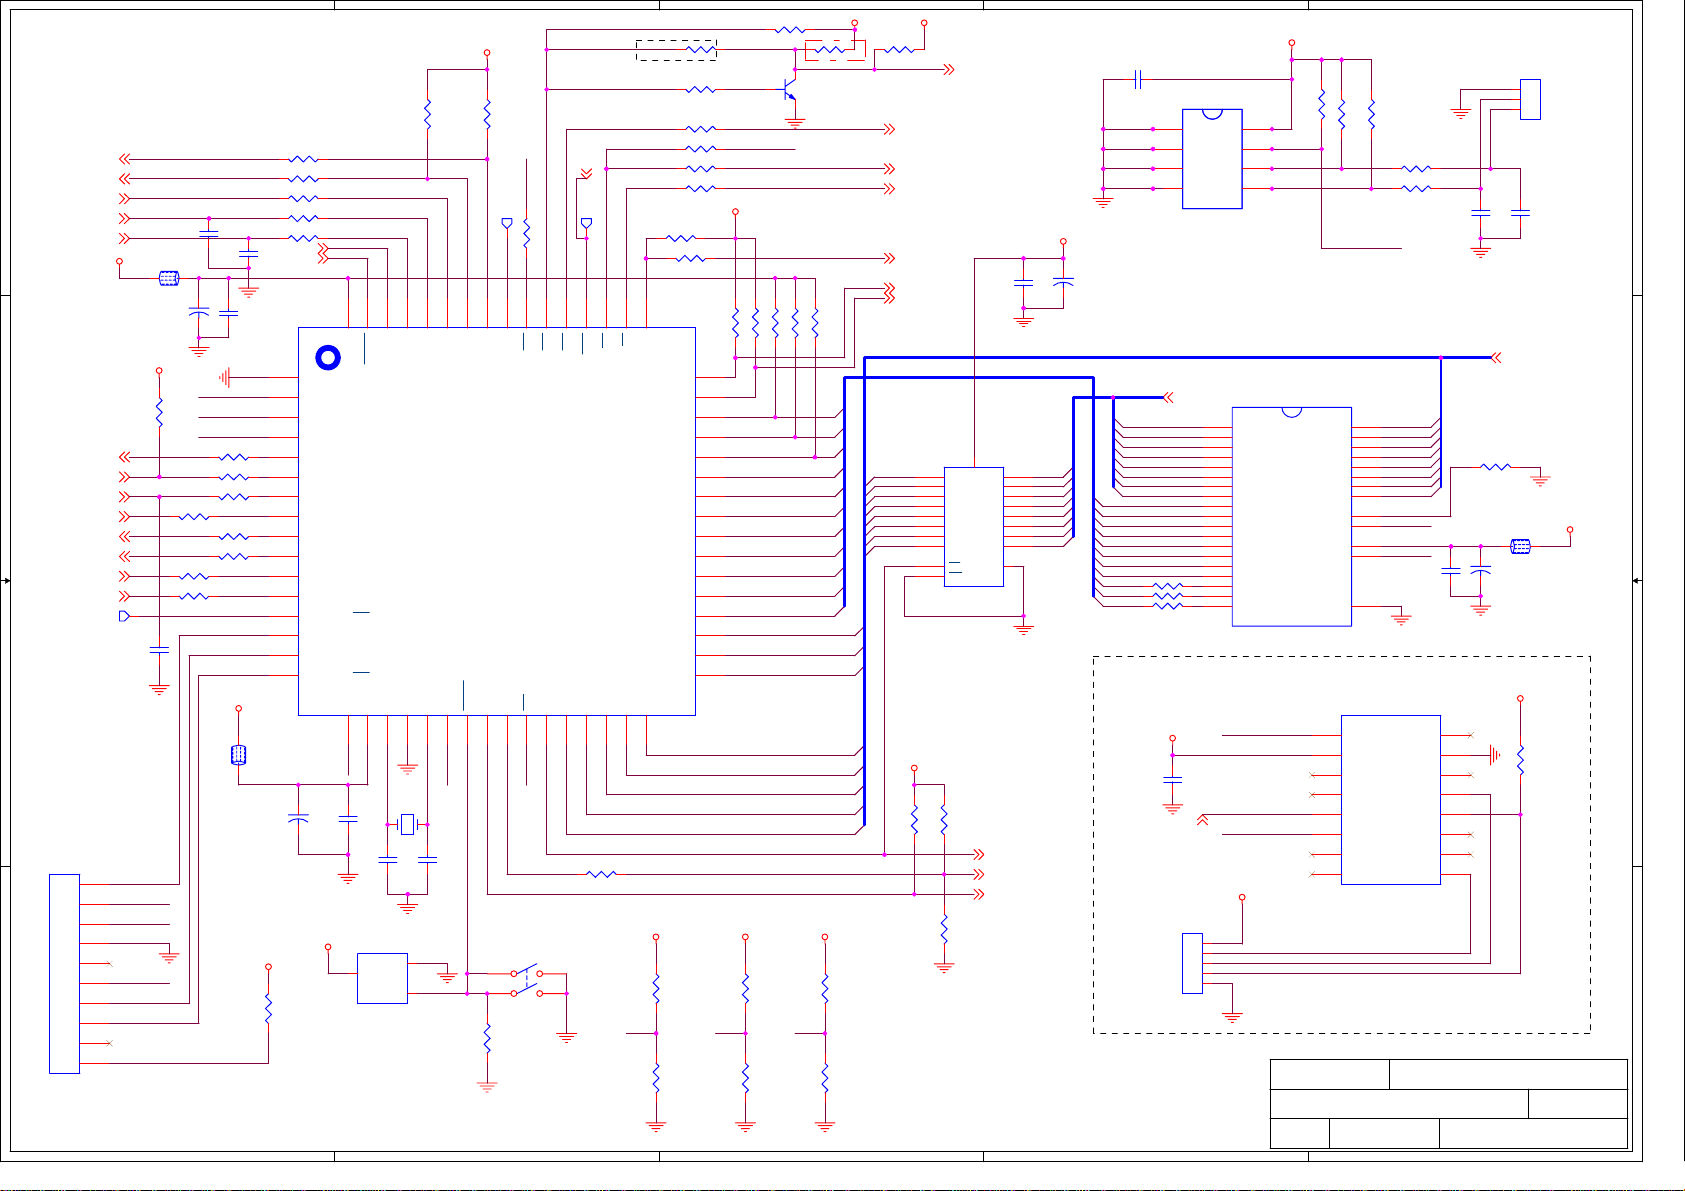Select the IC inside the dashed outline area
Image resolution: width=1685 pixels, height=1191 pixels.
pyautogui.click(x=1390, y=799)
